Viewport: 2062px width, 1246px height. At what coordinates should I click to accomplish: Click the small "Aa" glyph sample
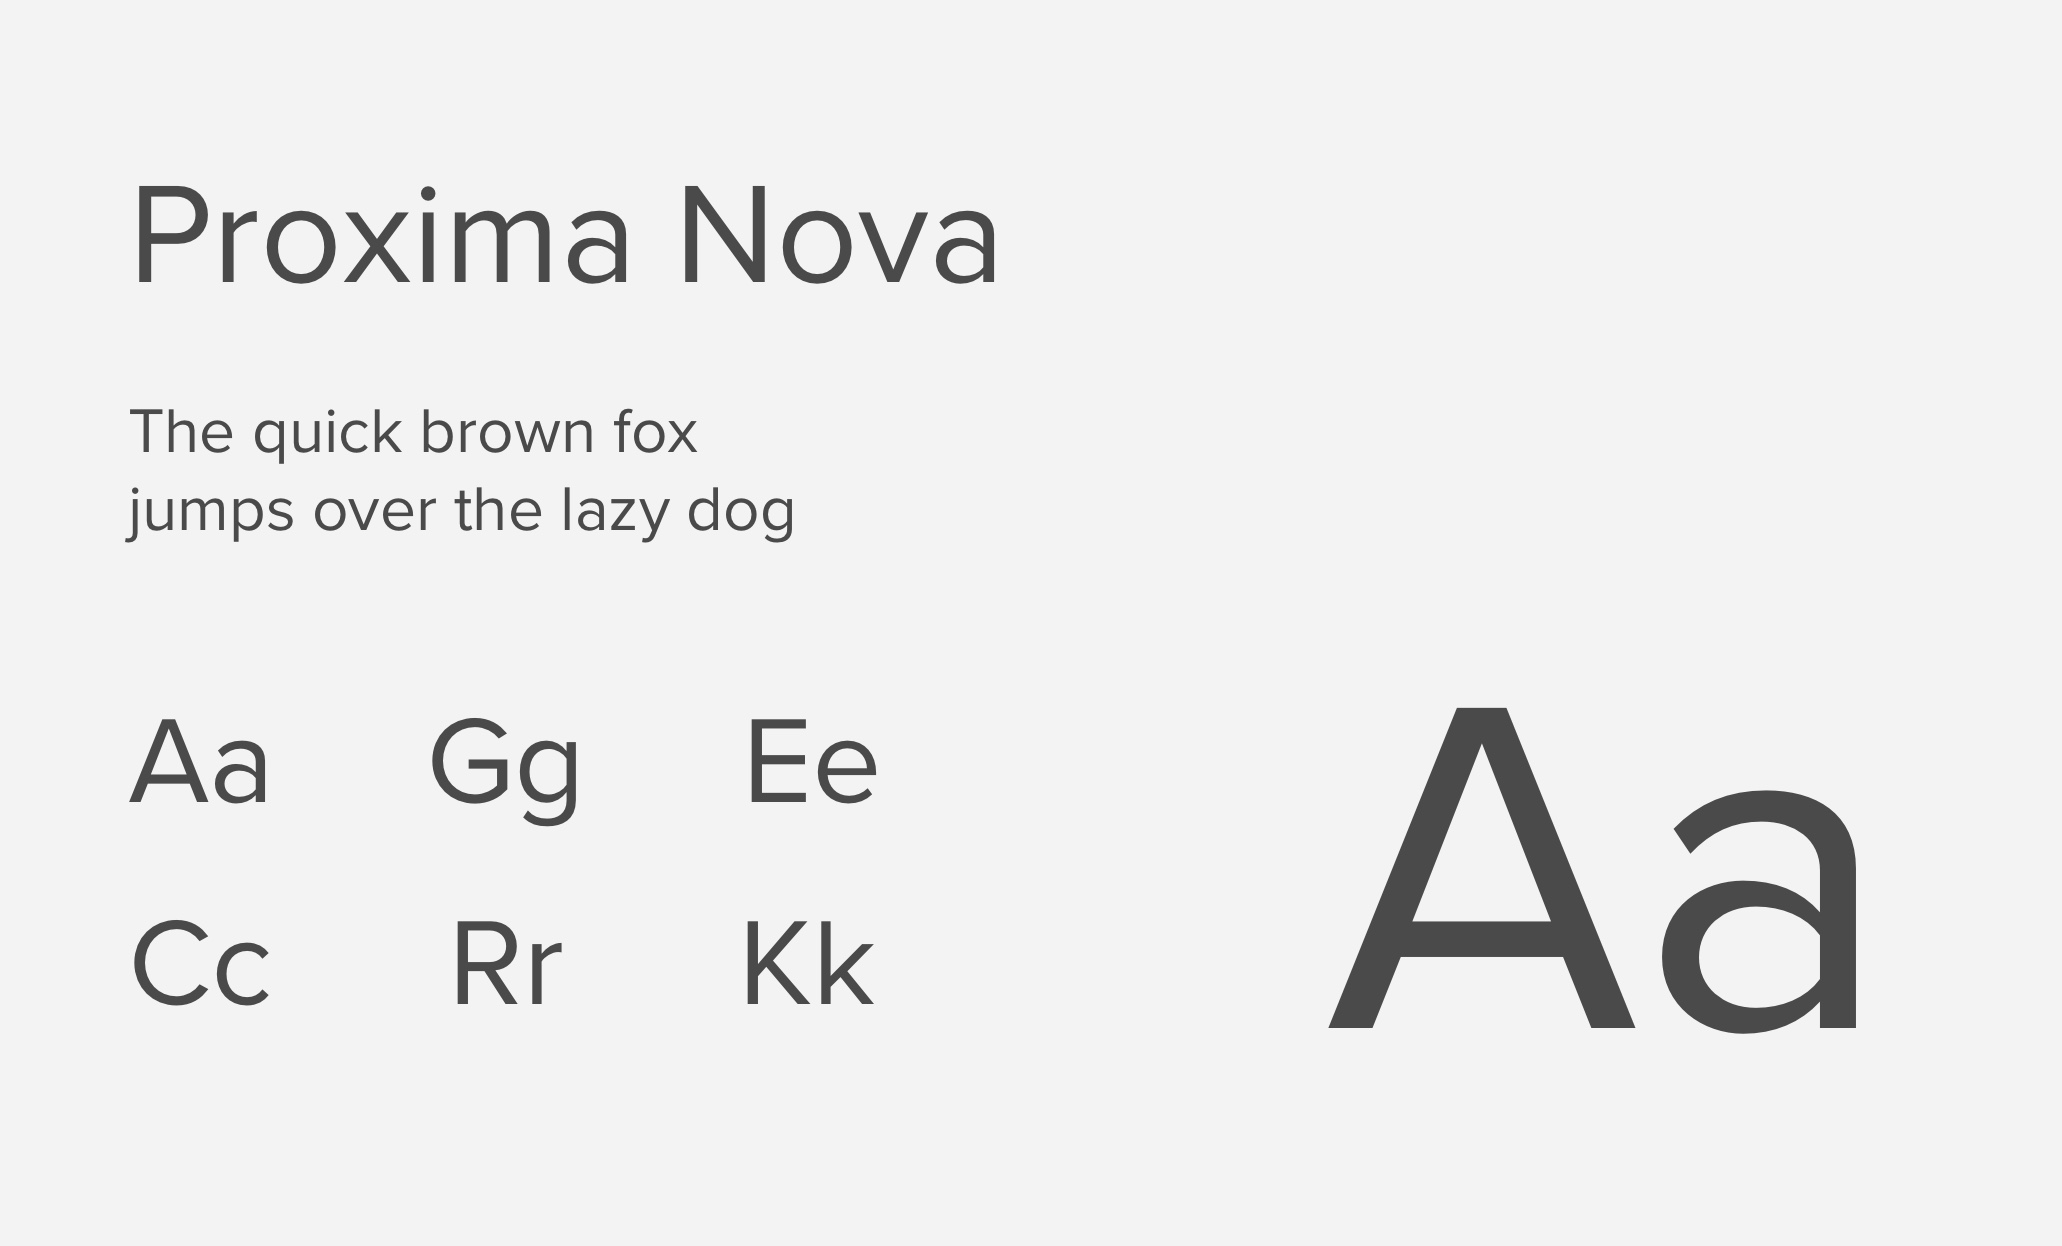(x=200, y=762)
